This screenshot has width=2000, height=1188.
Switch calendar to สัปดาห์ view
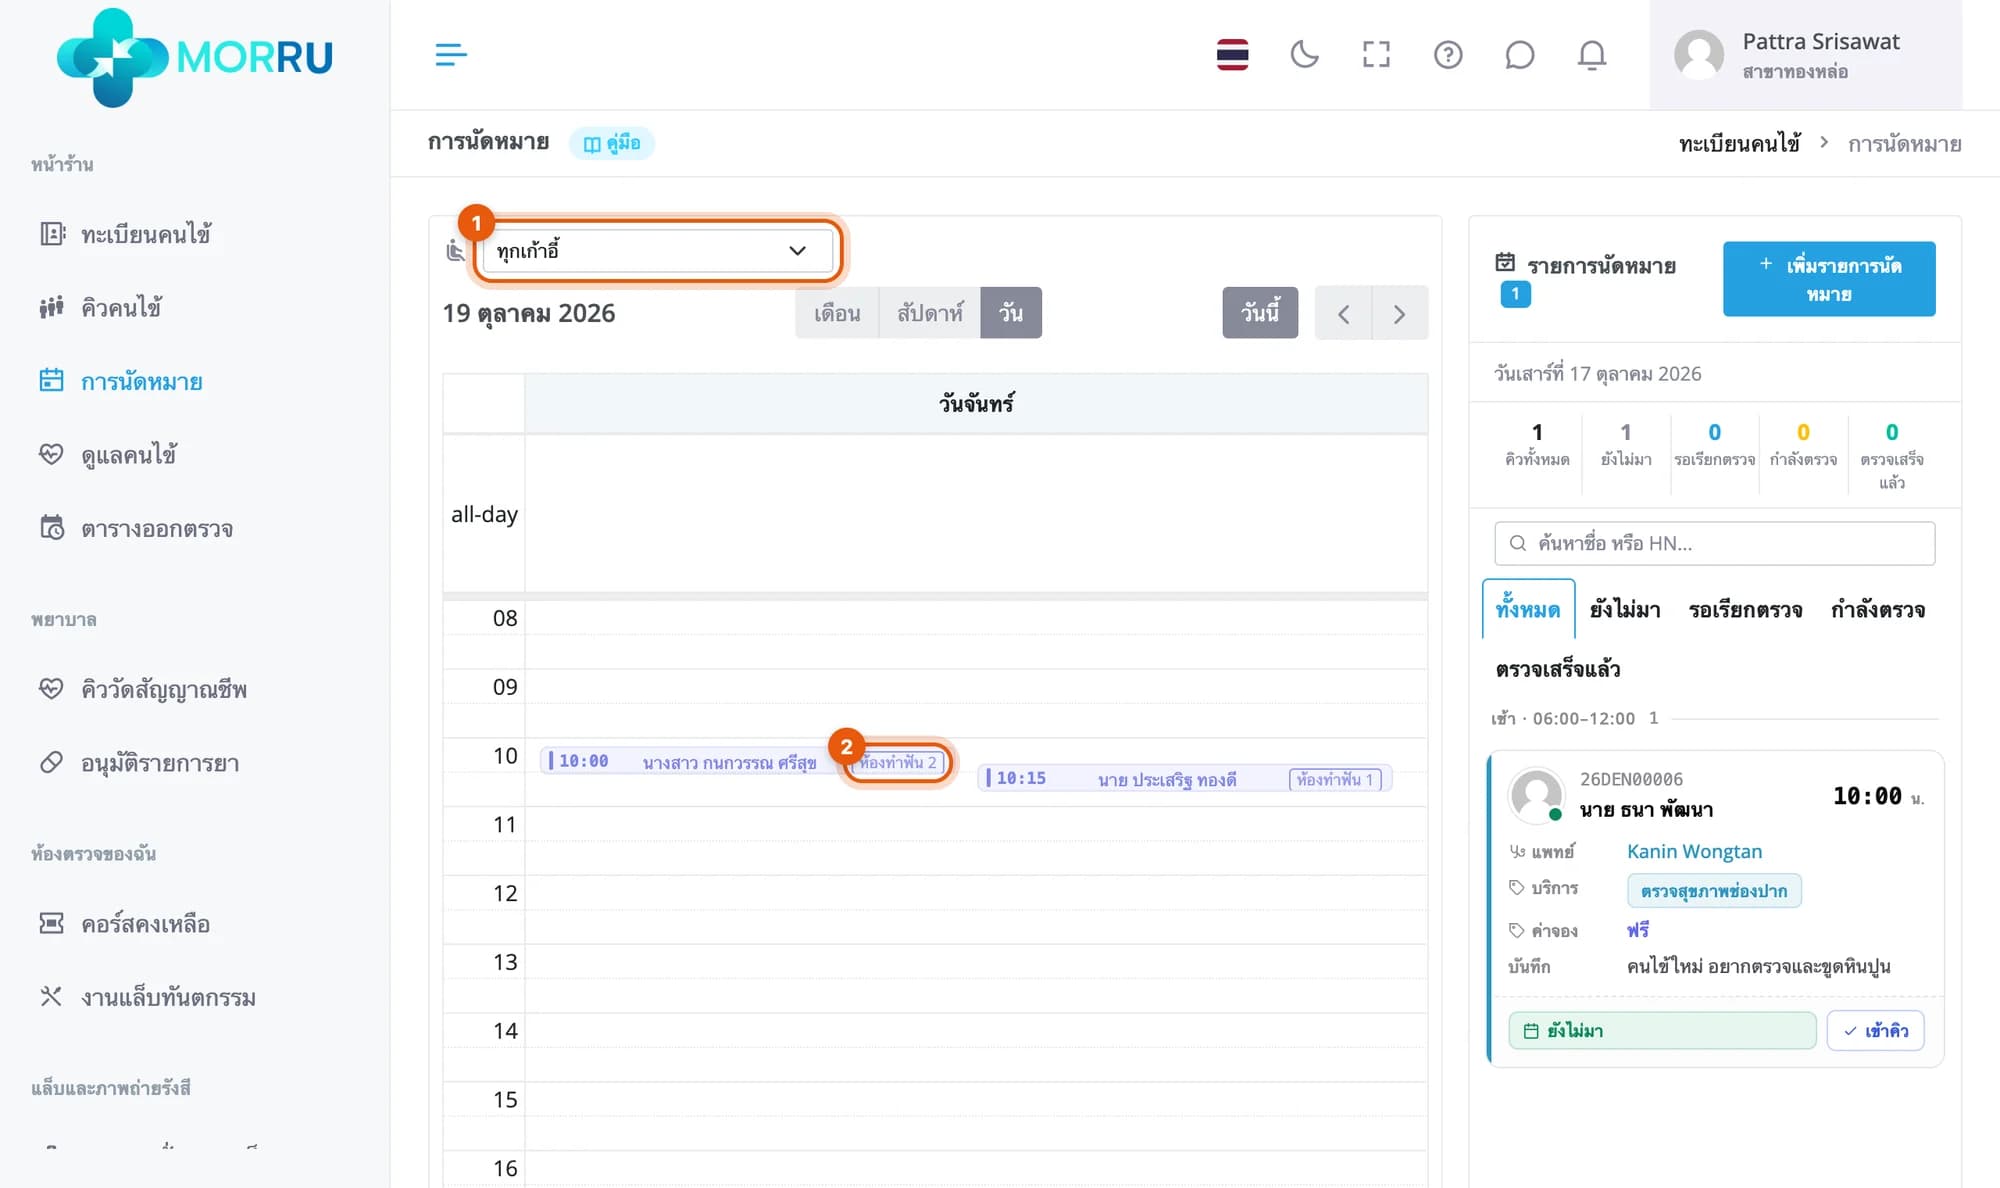pos(930,313)
